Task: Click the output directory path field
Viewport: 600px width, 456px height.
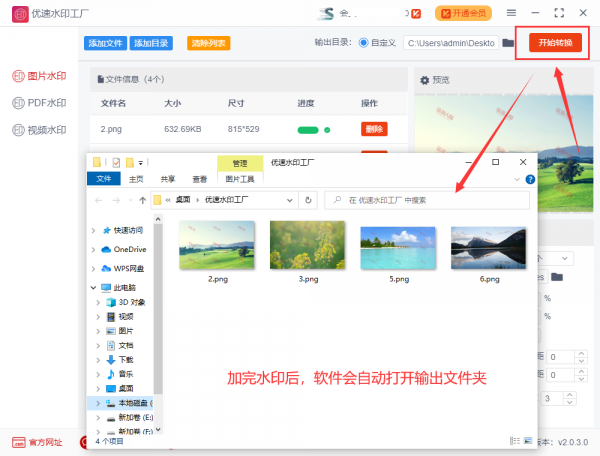Action: [x=451, y=43]
